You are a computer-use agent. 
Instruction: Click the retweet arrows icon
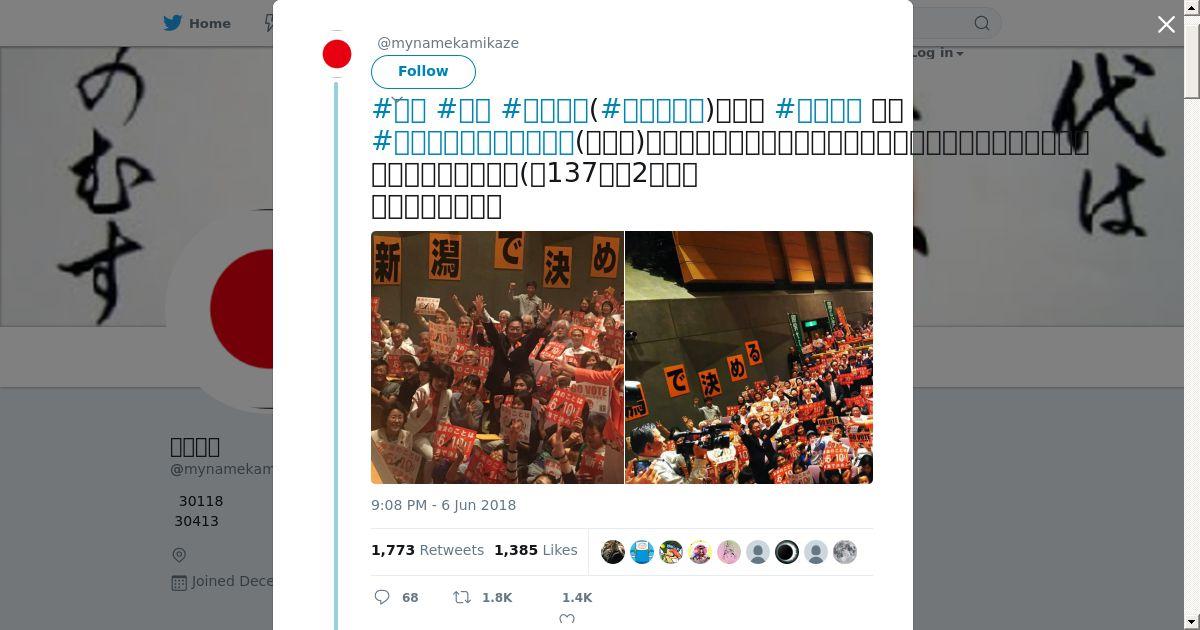click(x=462, y=597)
